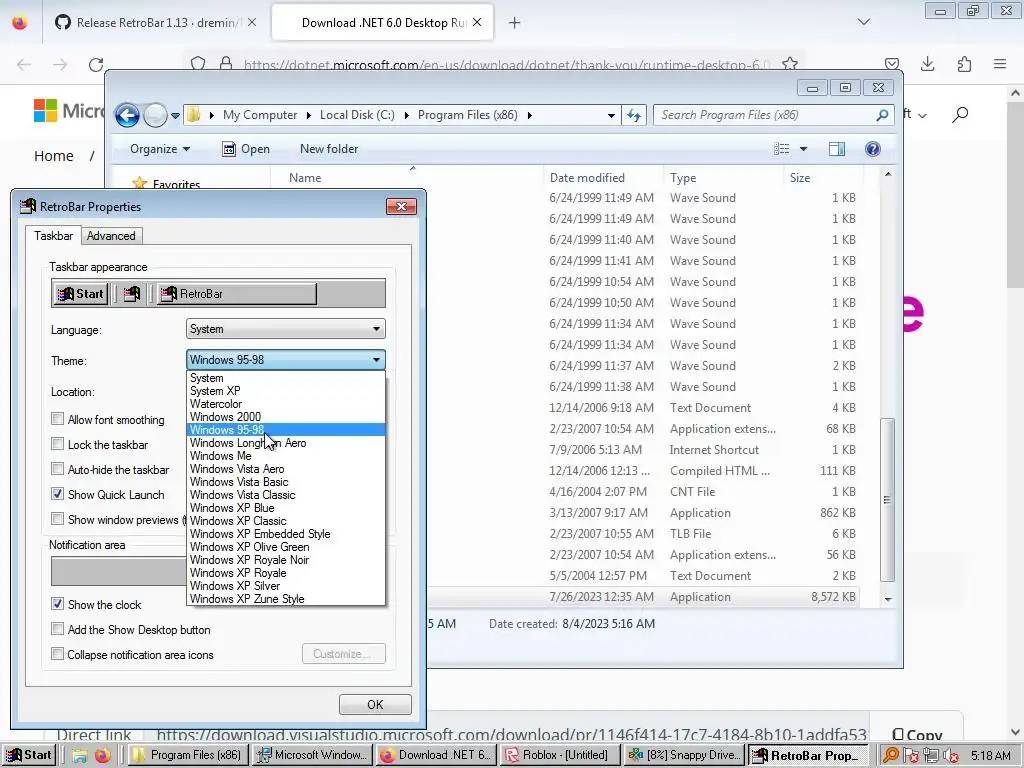Switch to the Advanced tab
The width and height of the screenshot is (1024, 768).
111,236
